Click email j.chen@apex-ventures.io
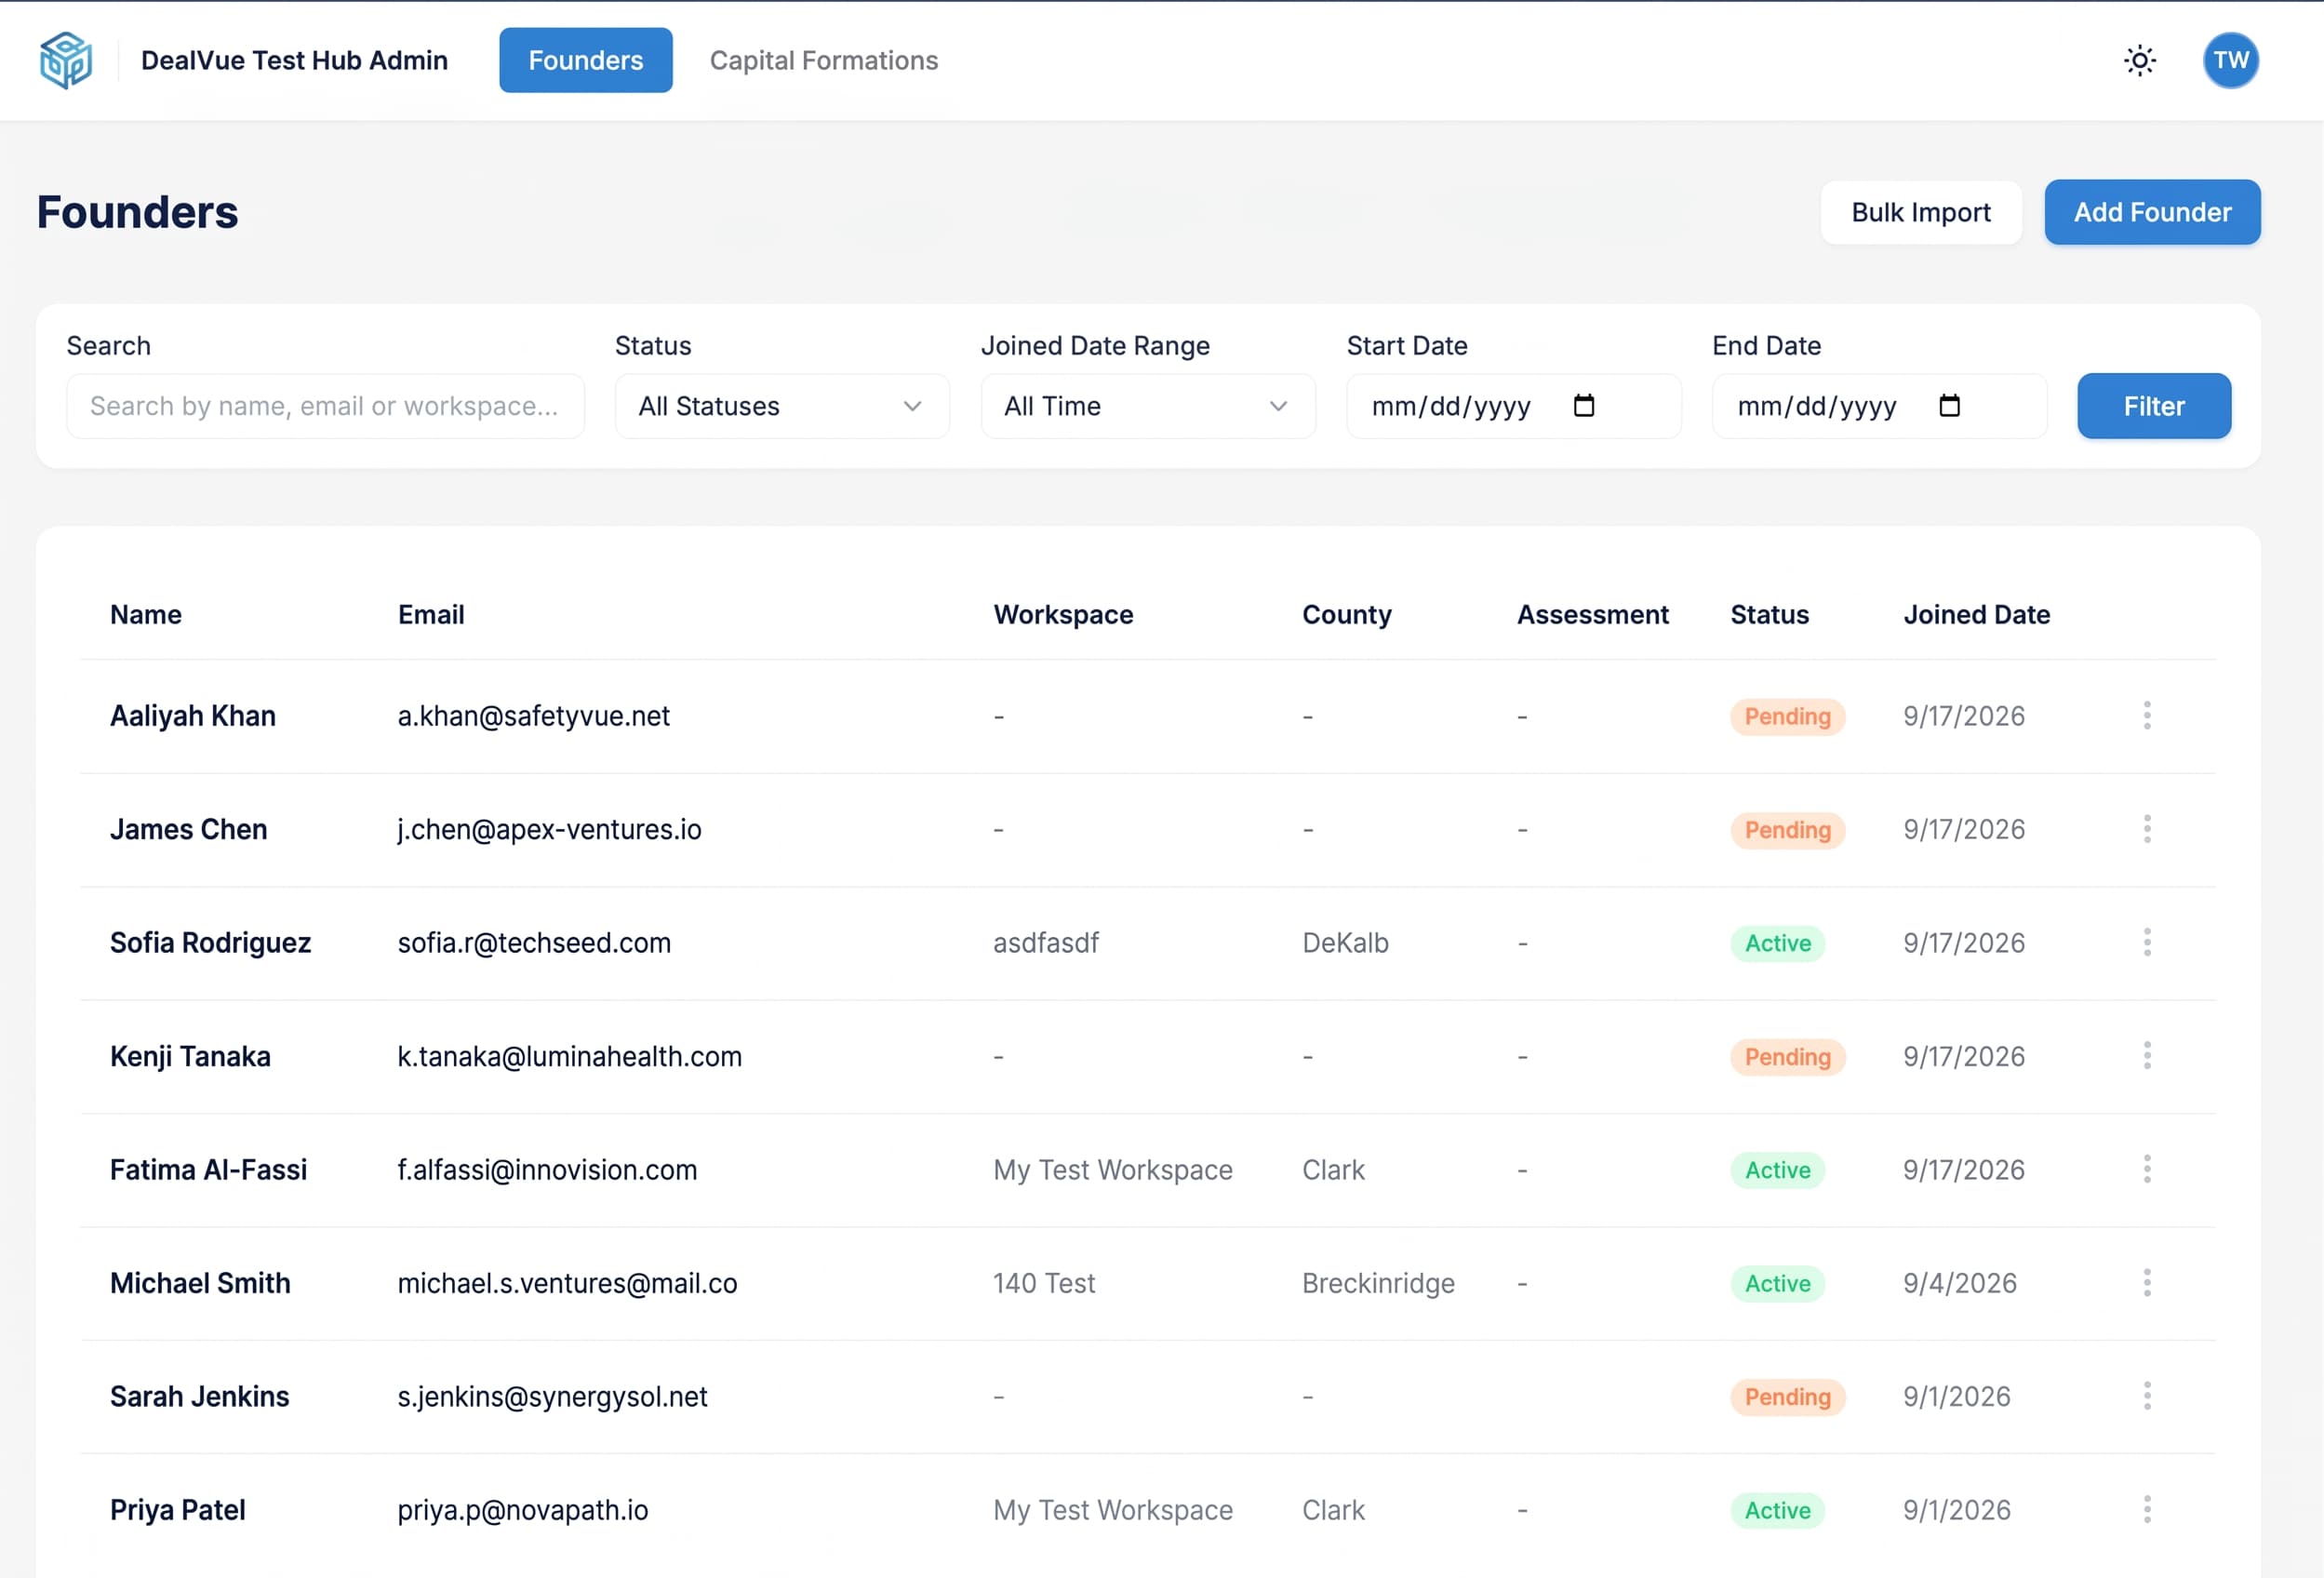 [x=549, y=829]
